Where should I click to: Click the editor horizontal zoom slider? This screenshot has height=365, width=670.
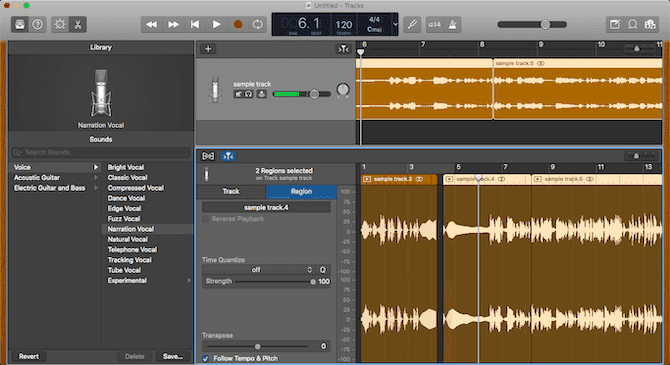tap(636, 156)
